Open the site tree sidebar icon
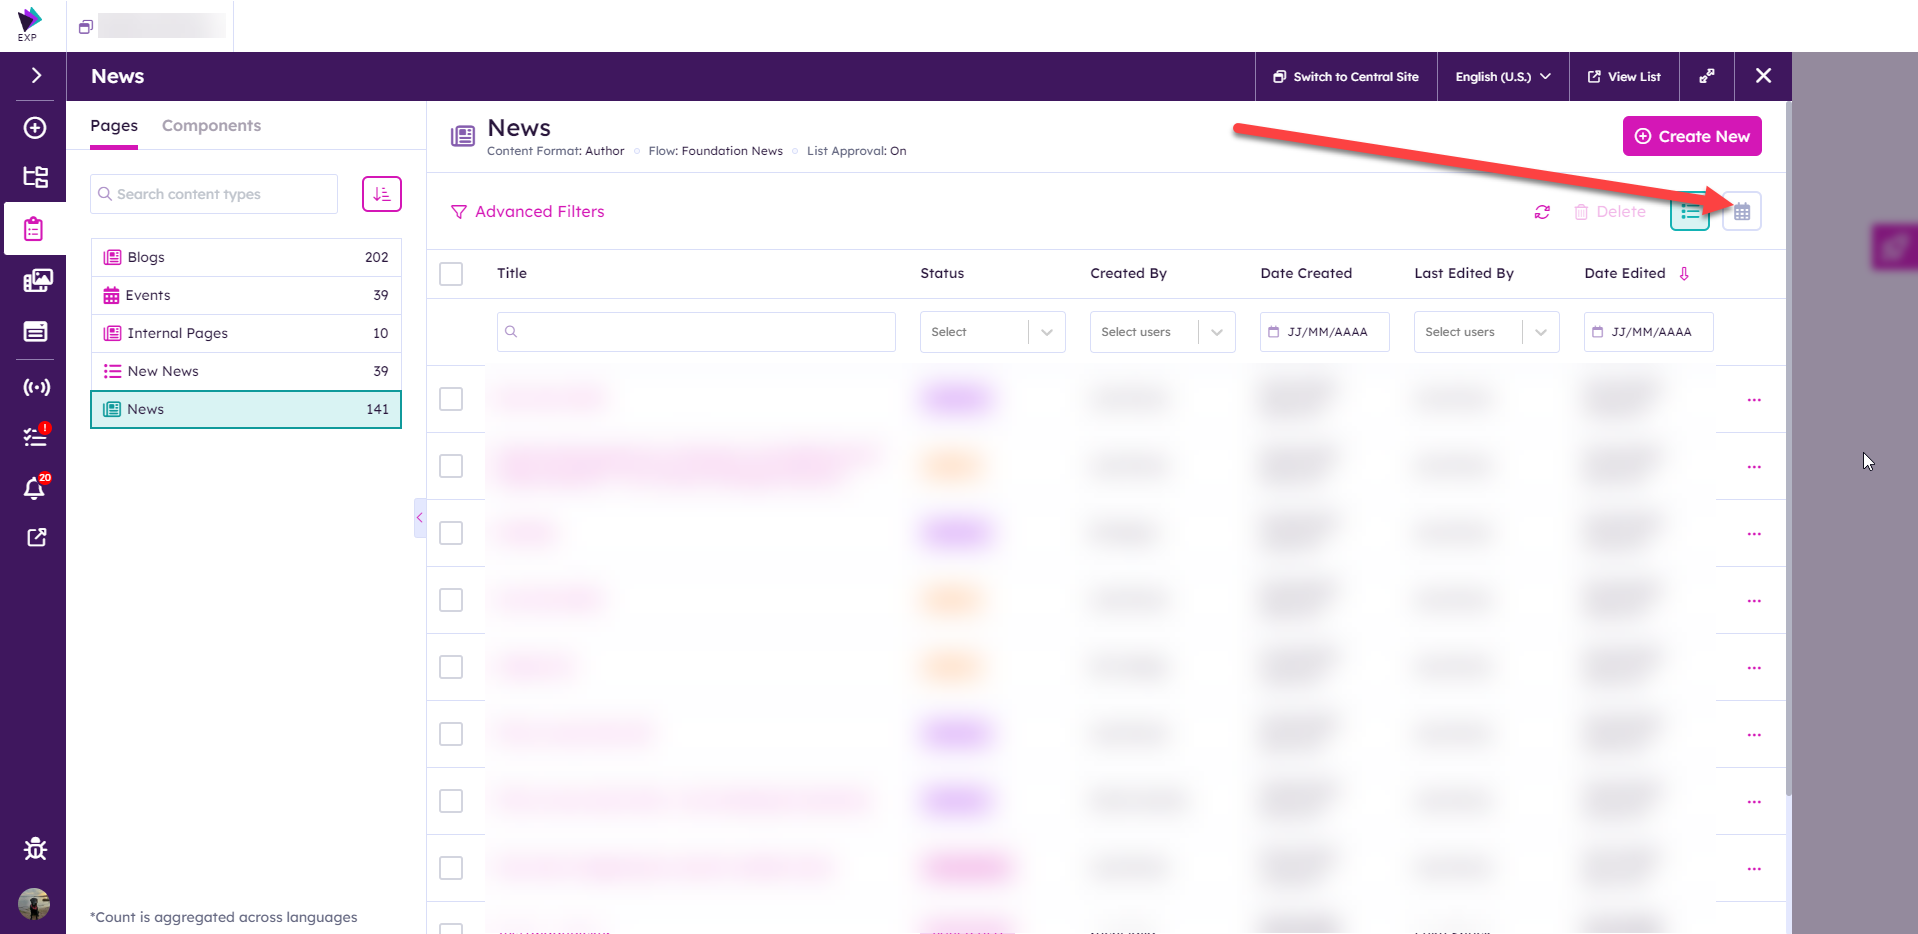This screenshot has width=1918, height=934. [x=36, y=177]
